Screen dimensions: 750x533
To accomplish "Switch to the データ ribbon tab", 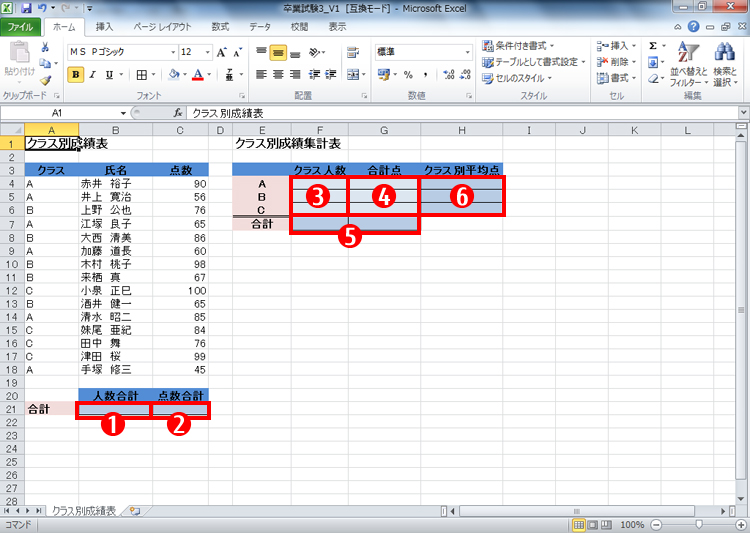I will (260, 27).
